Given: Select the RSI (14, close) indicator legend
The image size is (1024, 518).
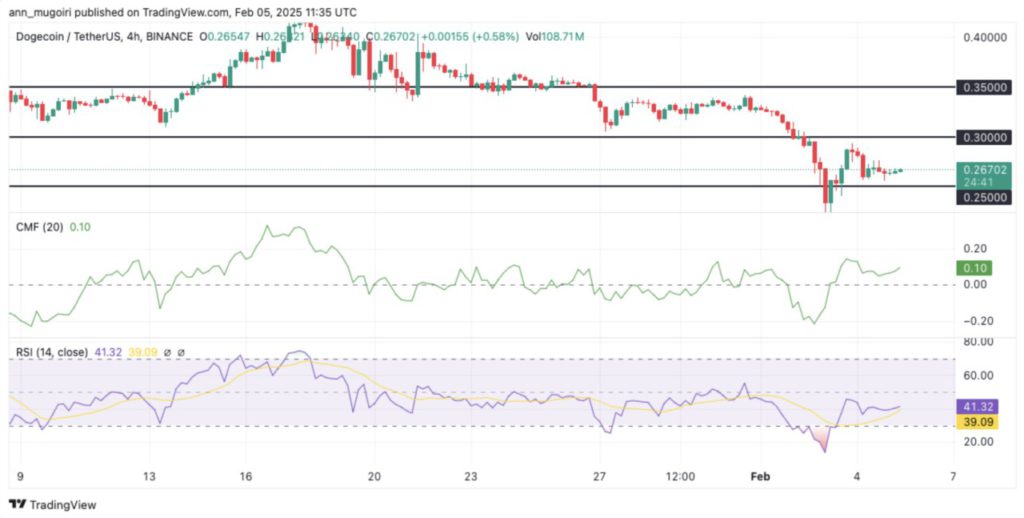Looking at the screenshot, I should [x=52, y=353].
